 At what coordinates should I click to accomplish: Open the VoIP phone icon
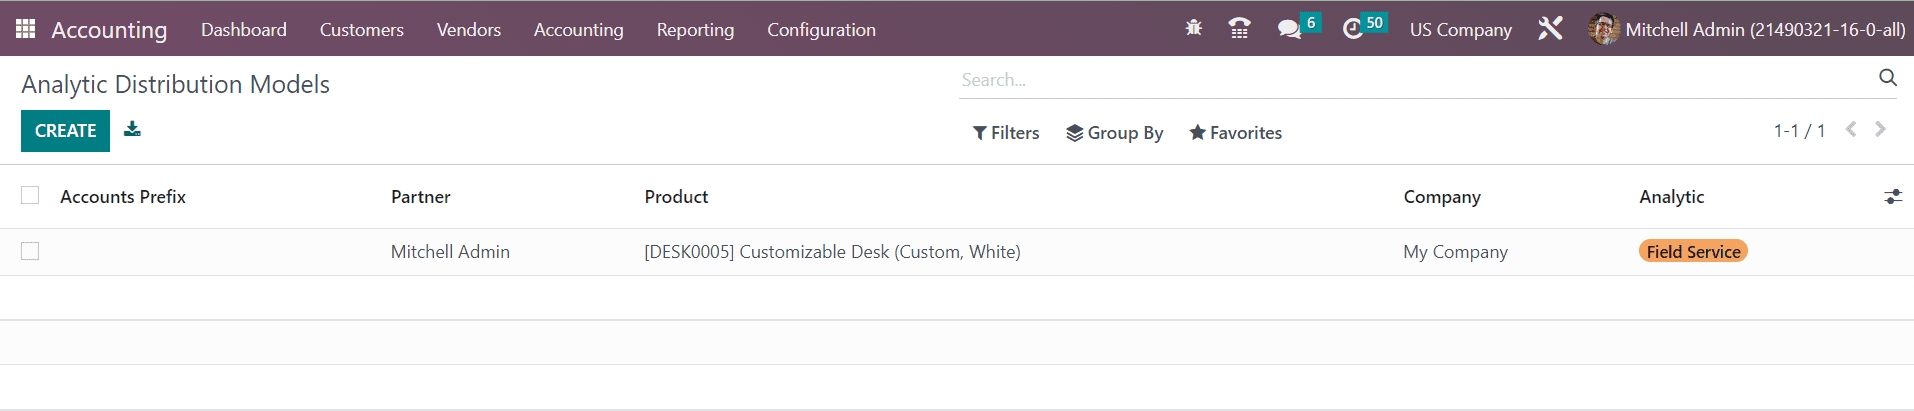click(x=1239, y=29)
